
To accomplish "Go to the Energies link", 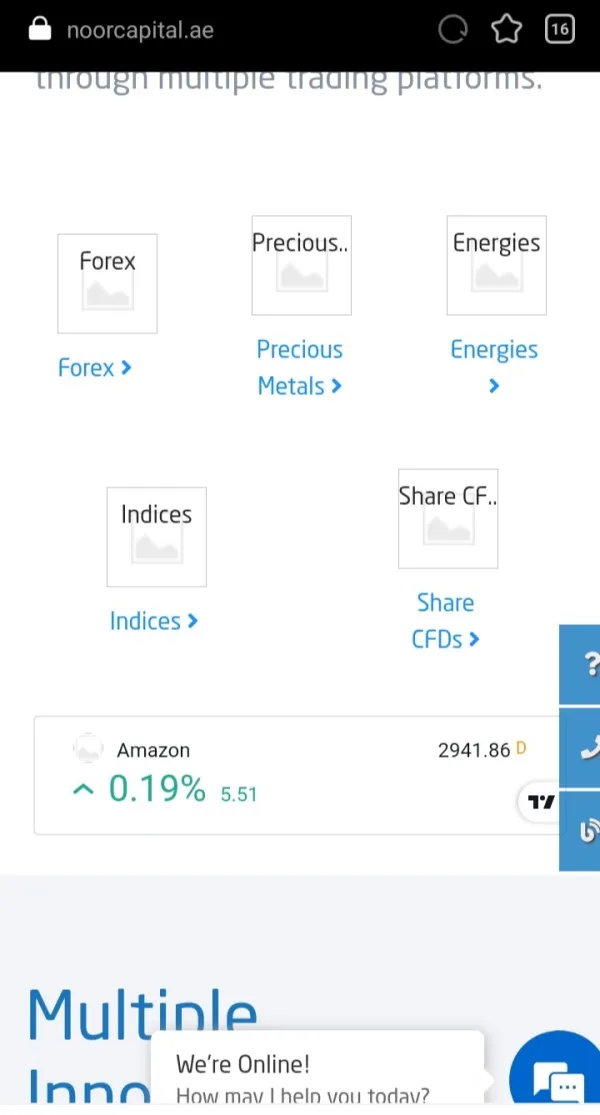I will click(x=494, y=351).
